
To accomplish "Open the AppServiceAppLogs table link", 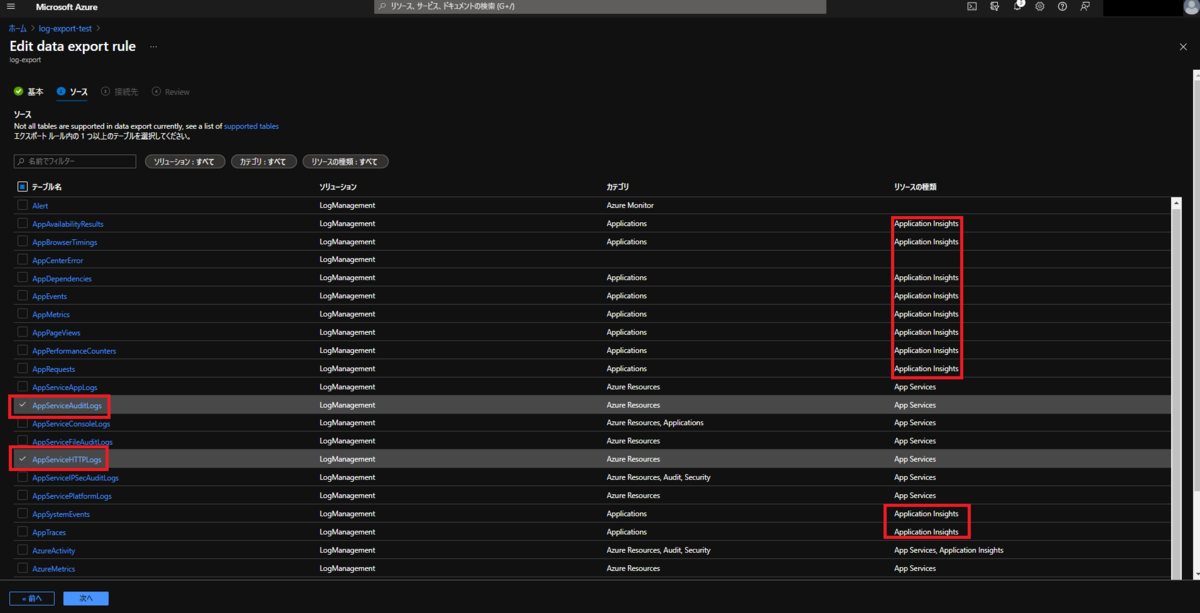I will coord(65,387).
